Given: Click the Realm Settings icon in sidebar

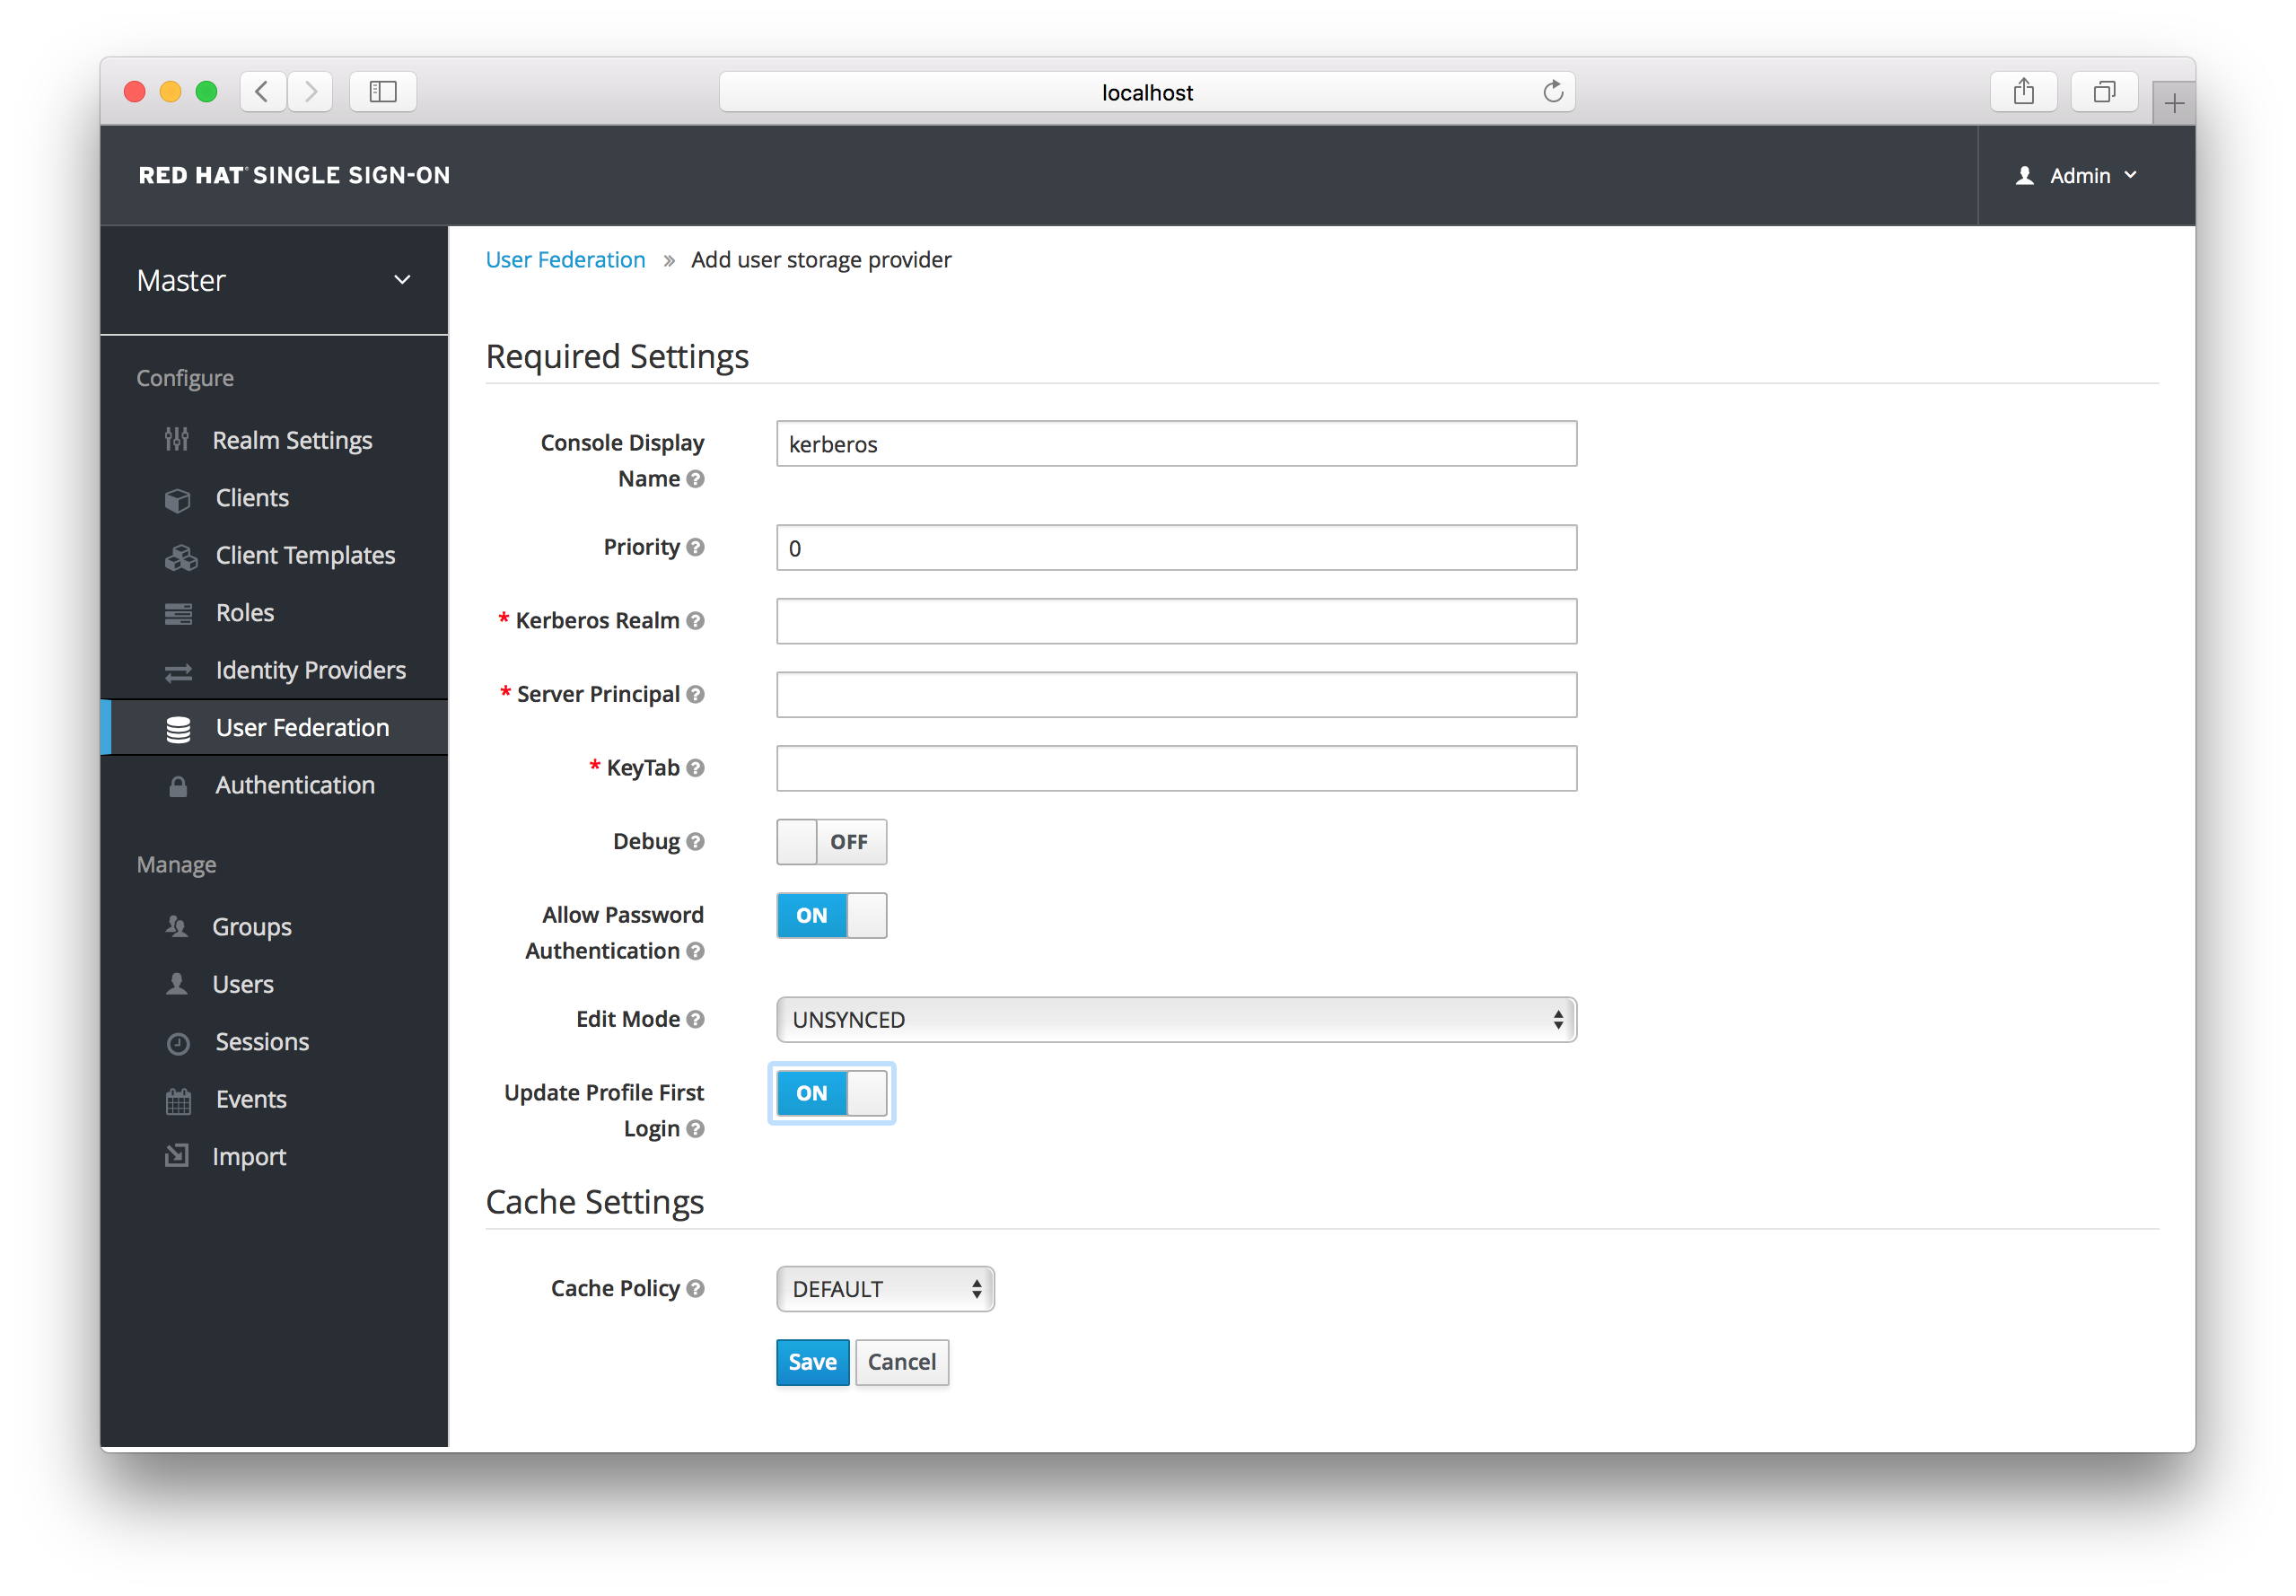Looking at the screenshot, I should [x=176, y=440].
